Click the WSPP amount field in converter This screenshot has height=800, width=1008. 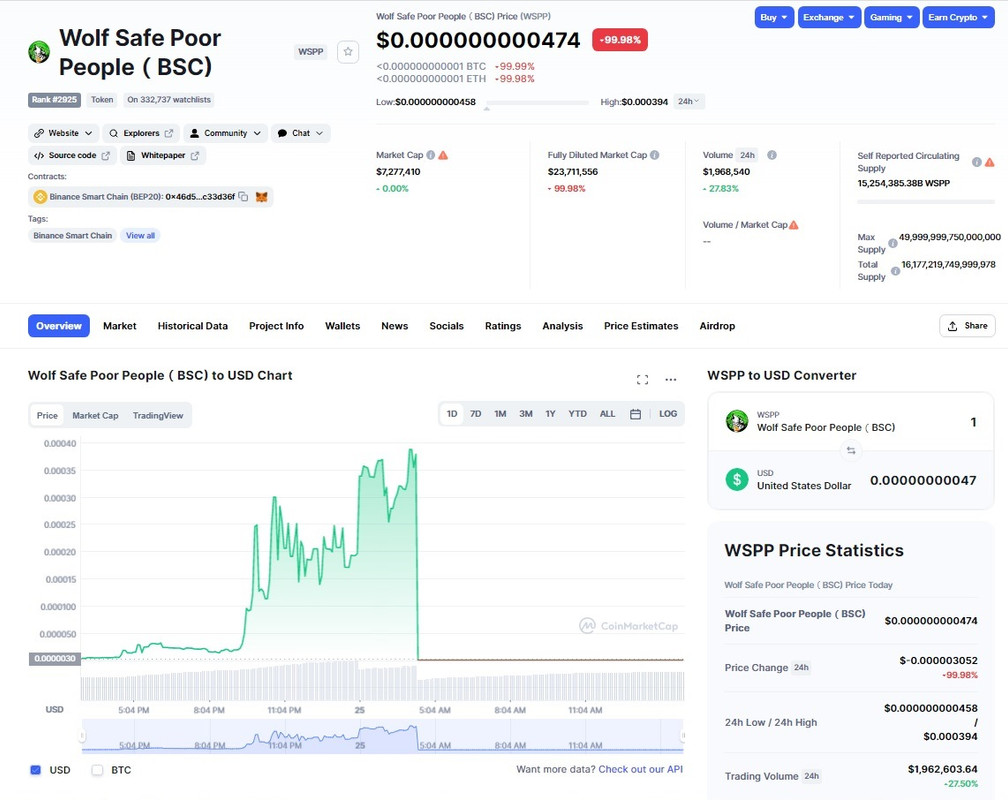(973, 422)
